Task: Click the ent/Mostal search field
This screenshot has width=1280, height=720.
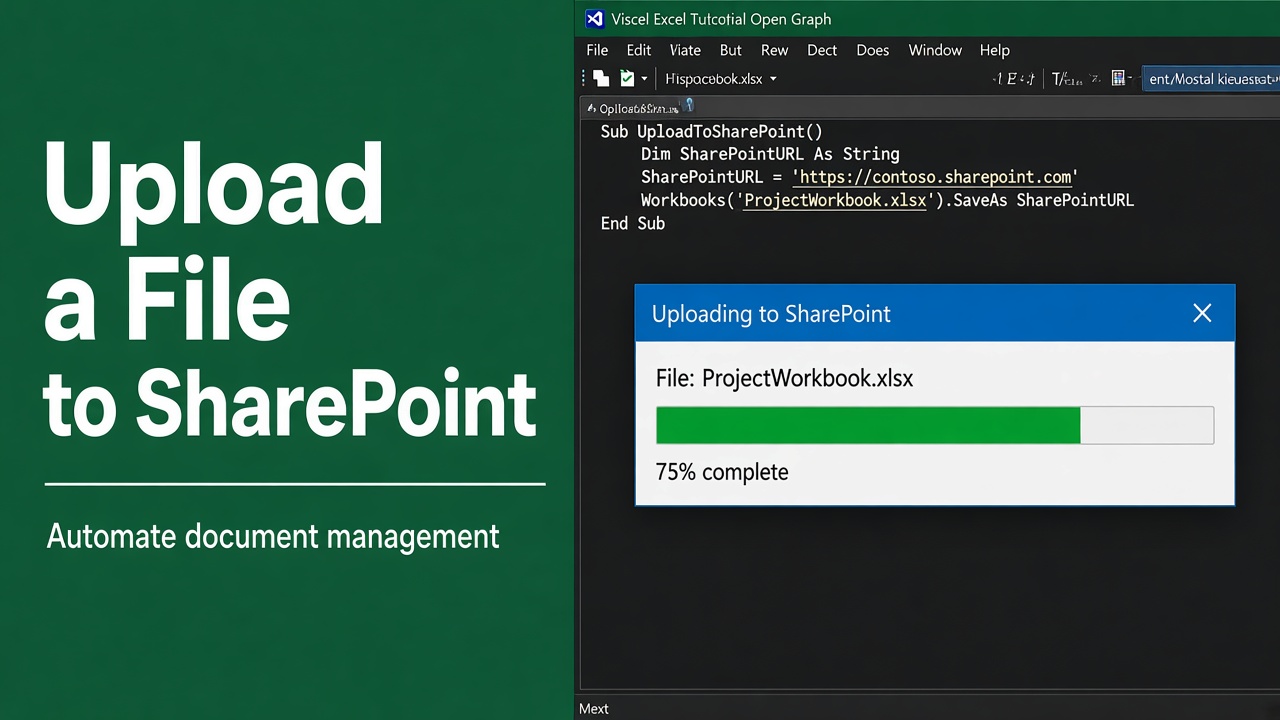Action: point(1211,79)
